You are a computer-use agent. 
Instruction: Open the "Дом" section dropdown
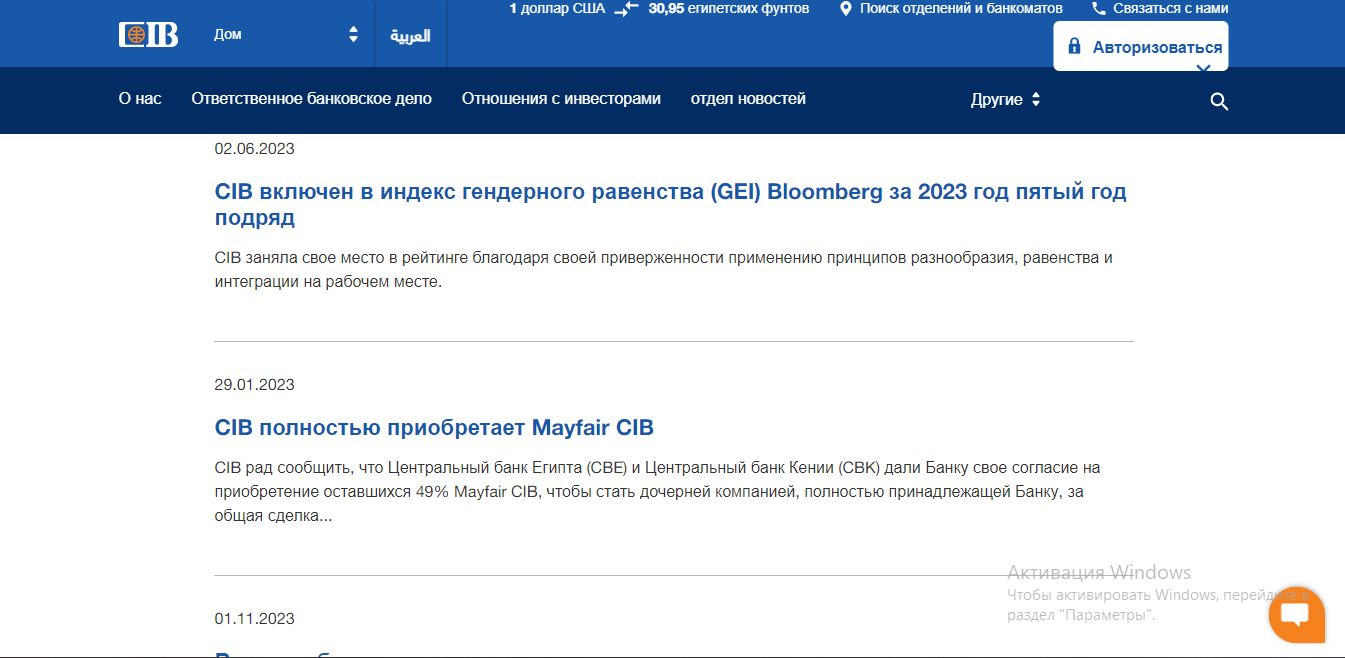(285, 35)
